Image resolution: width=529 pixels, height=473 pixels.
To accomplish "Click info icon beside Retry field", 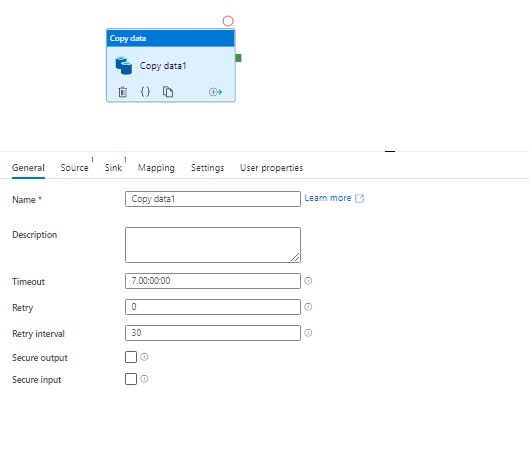I will pos(308,307).
